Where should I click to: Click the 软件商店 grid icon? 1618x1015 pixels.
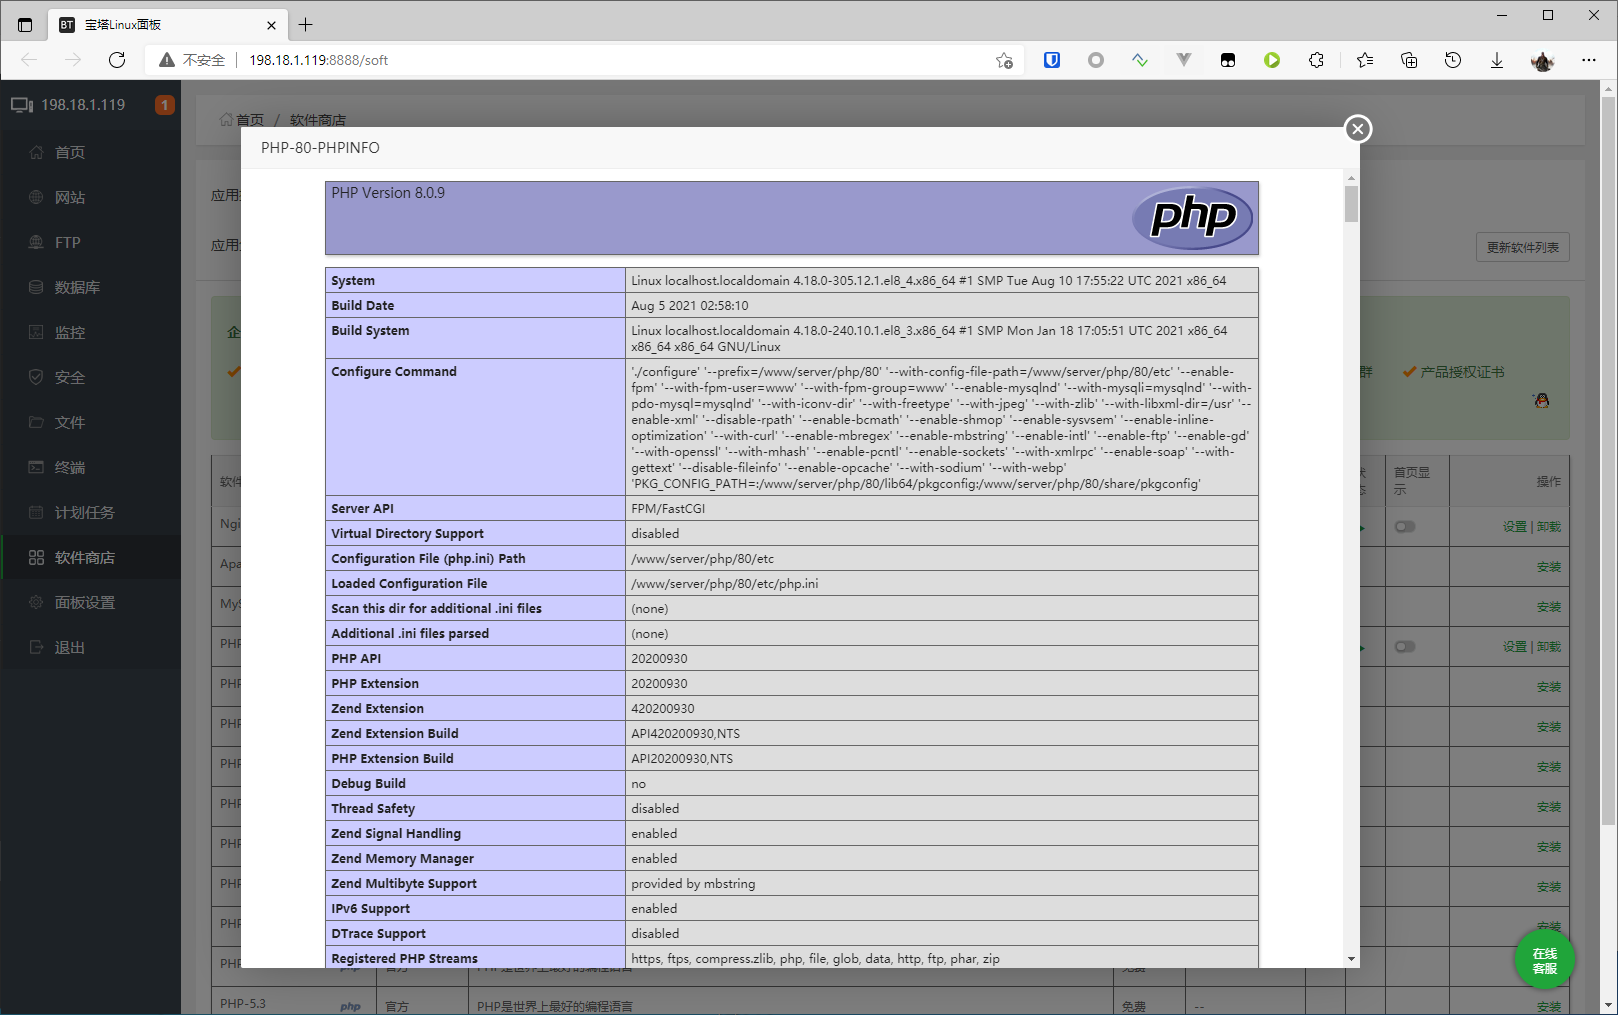point(36,557)
